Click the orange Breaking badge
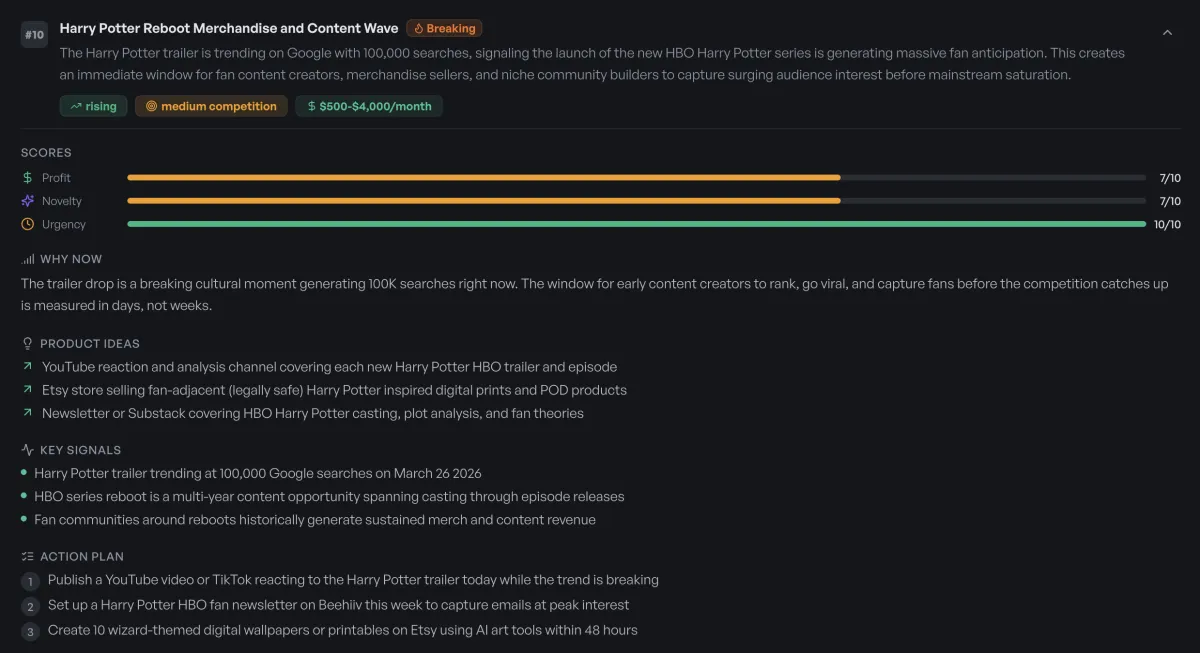This screenshot has height=653, width=1200. [x=445, y=29]
